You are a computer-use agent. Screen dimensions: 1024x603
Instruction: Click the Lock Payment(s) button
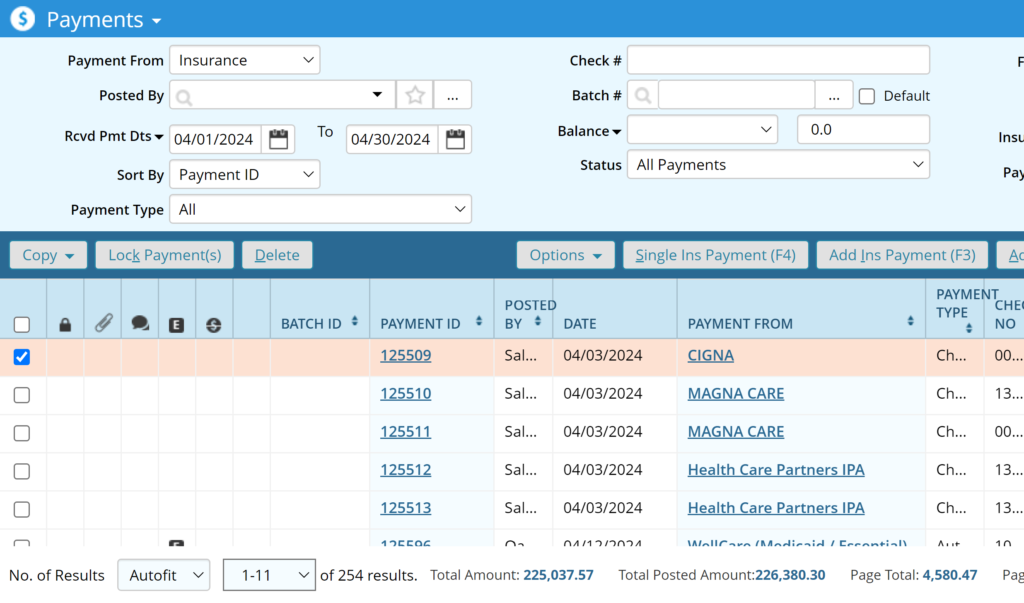point(165,255)
